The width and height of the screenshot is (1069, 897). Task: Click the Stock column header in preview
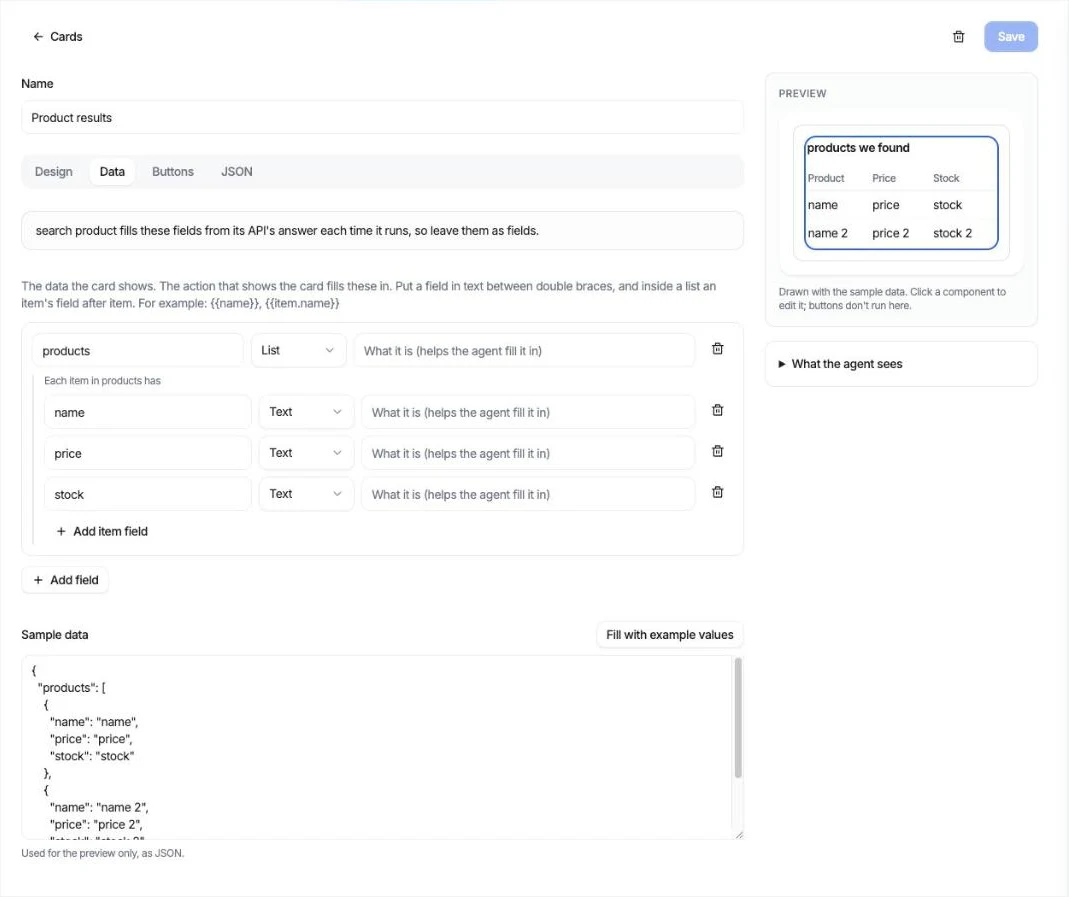[946, 178]
